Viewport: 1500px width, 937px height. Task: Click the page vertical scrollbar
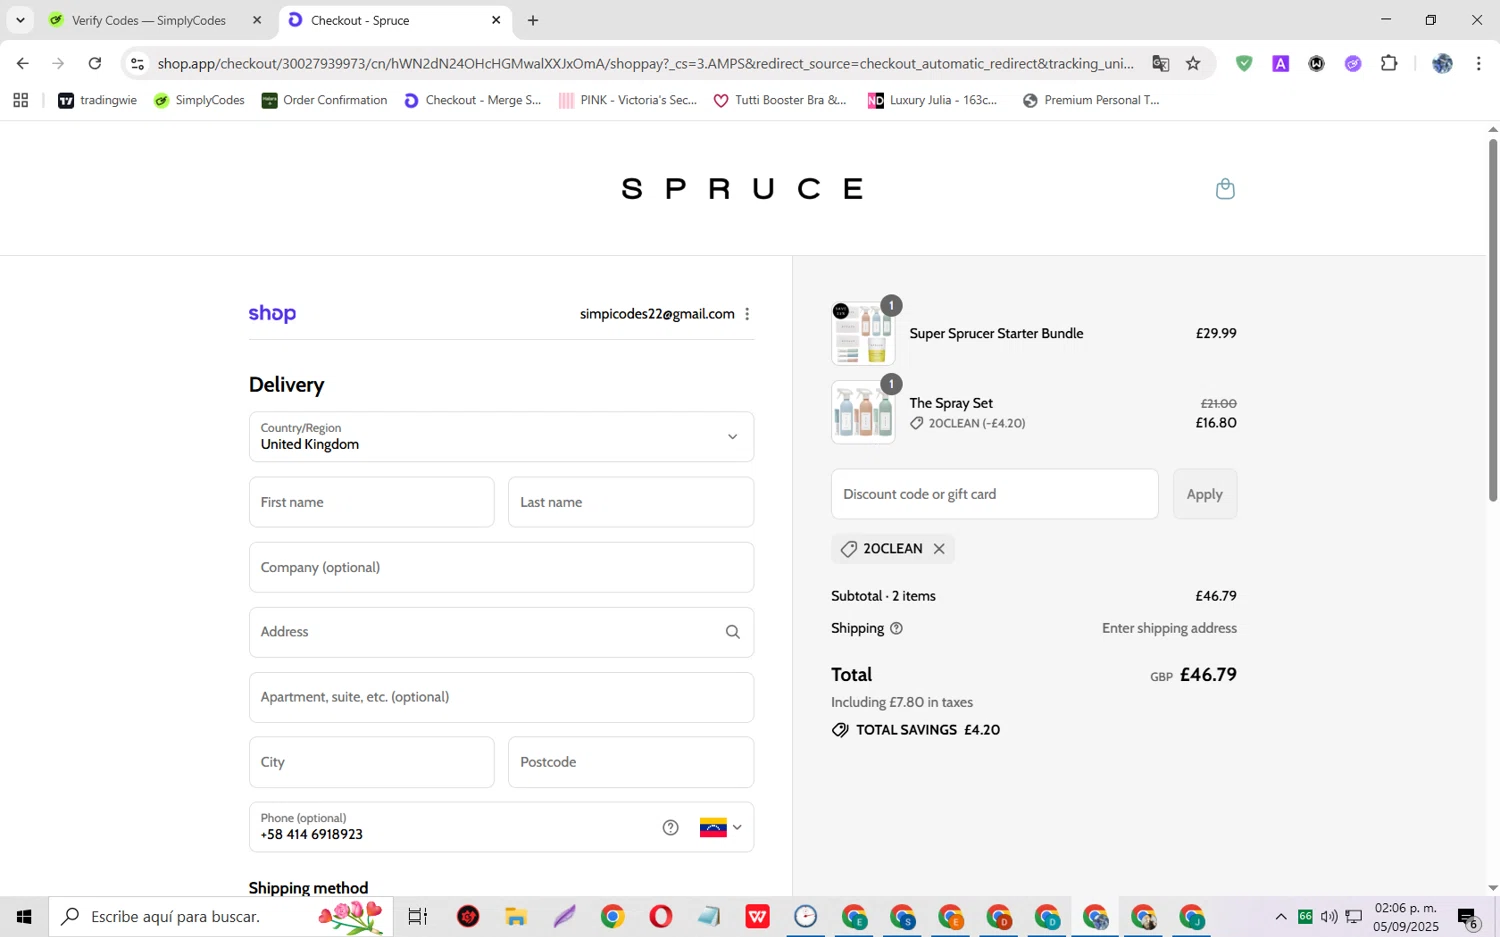tap(1493, 320)
